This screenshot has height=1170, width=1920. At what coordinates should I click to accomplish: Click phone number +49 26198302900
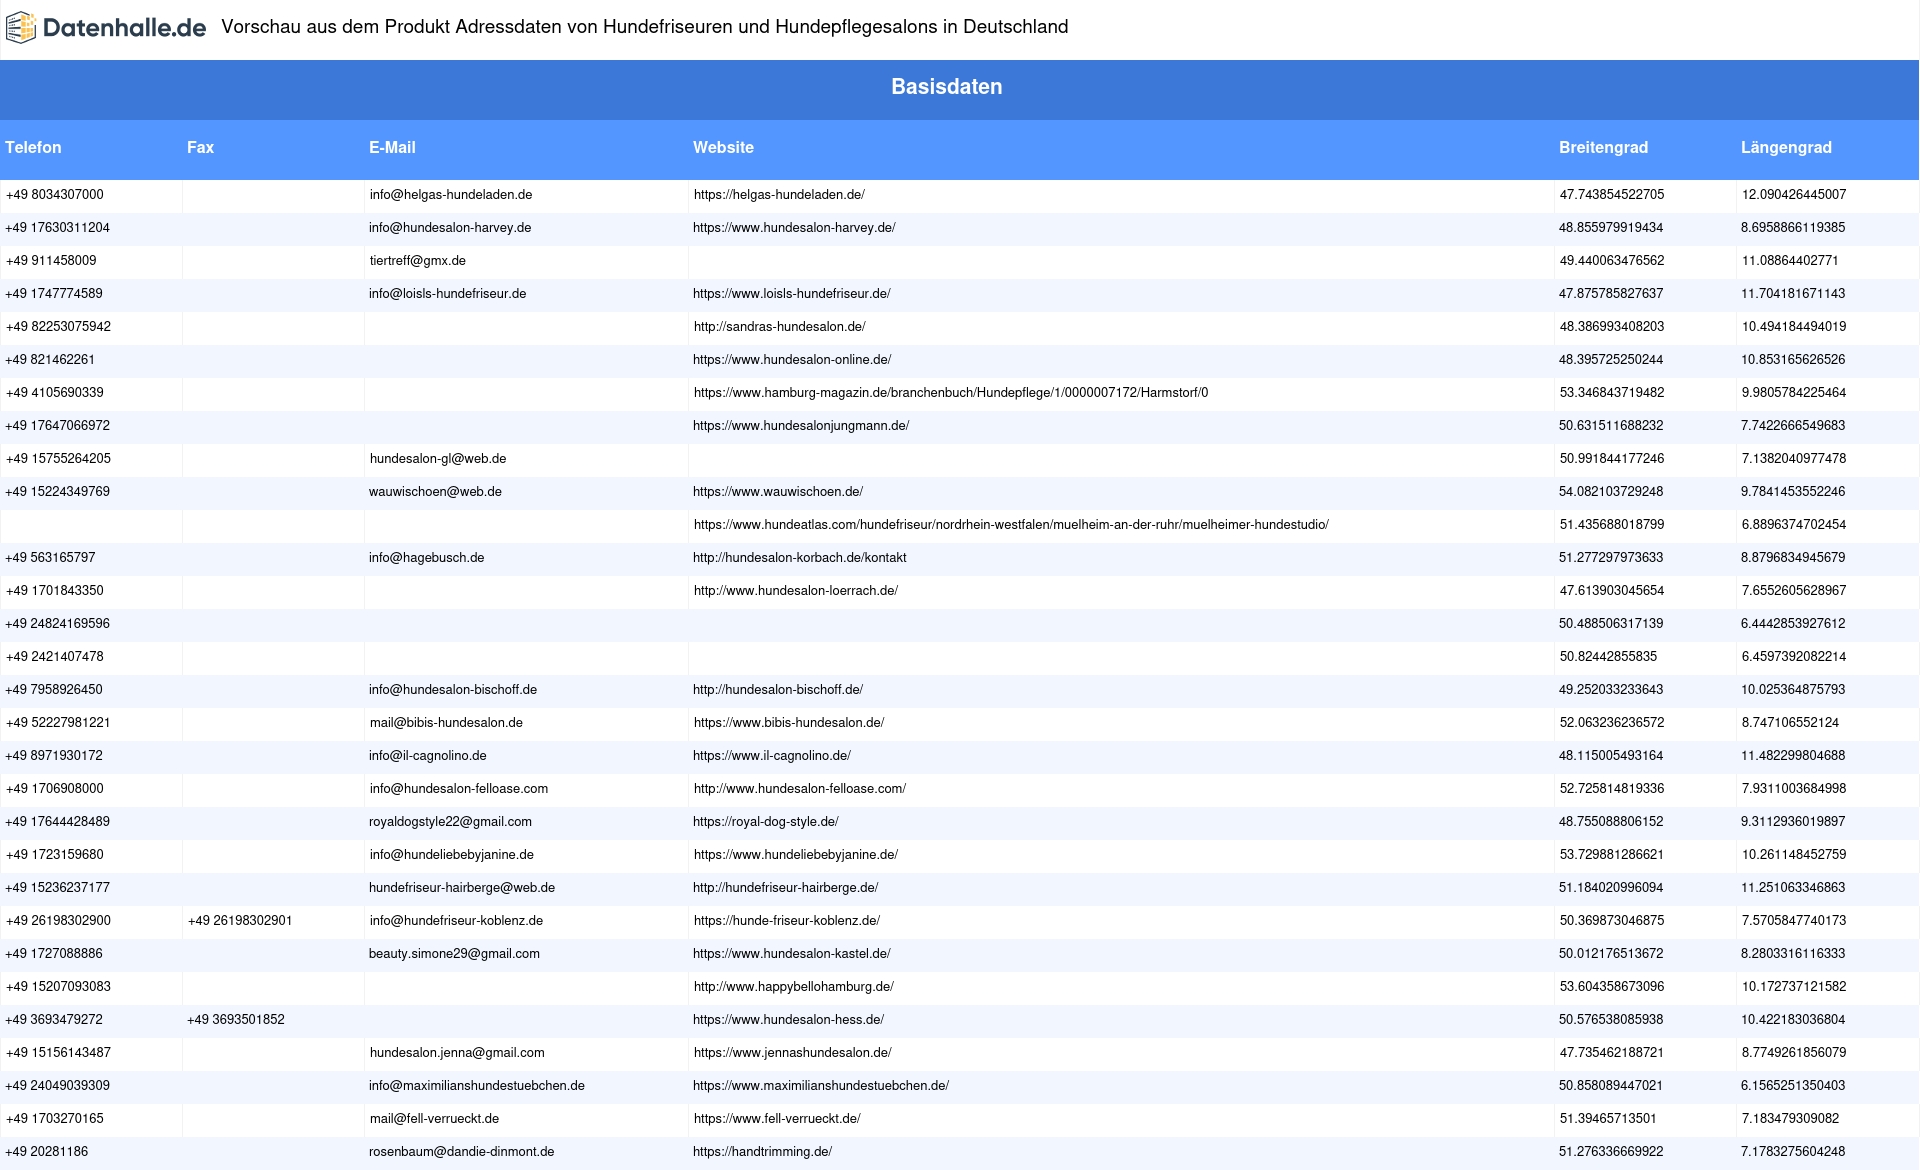click(x=59, y=921)
